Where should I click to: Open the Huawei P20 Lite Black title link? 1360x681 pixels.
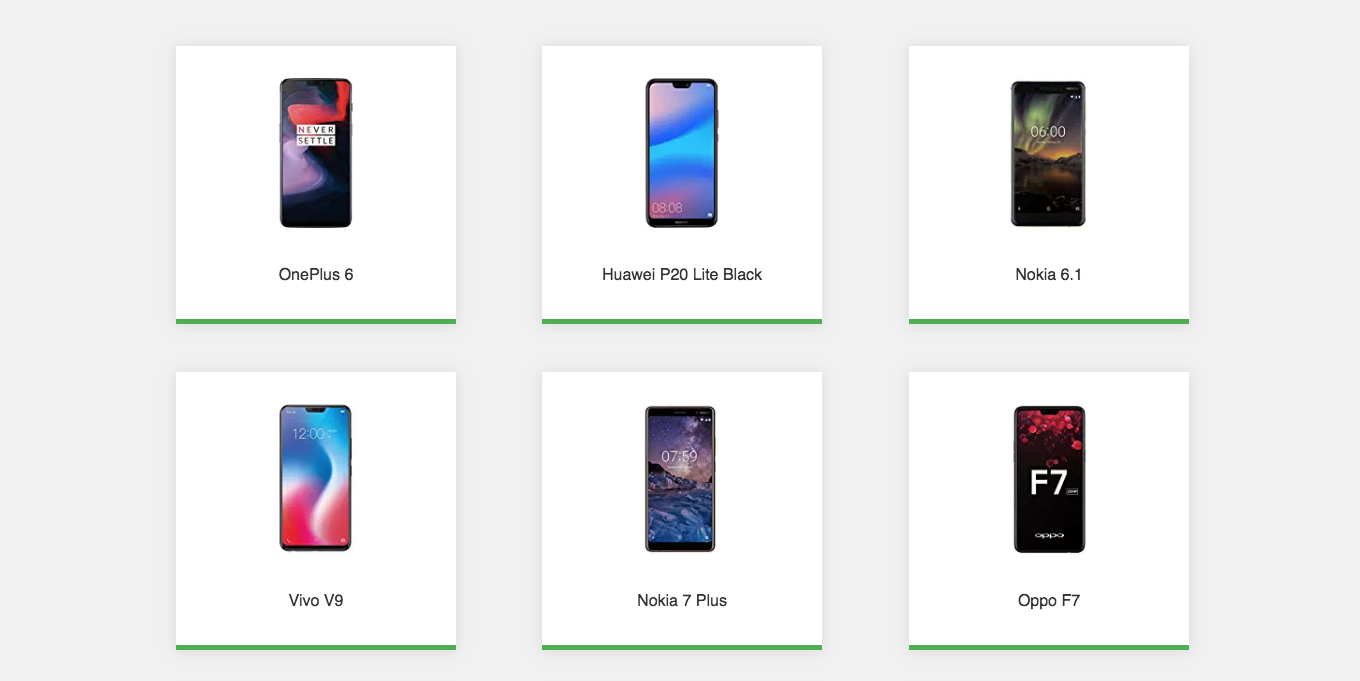682,274
